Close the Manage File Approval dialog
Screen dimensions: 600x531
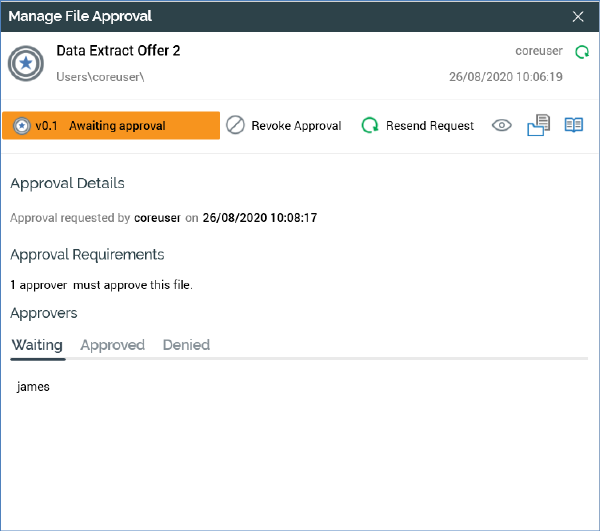click(578, 16)
